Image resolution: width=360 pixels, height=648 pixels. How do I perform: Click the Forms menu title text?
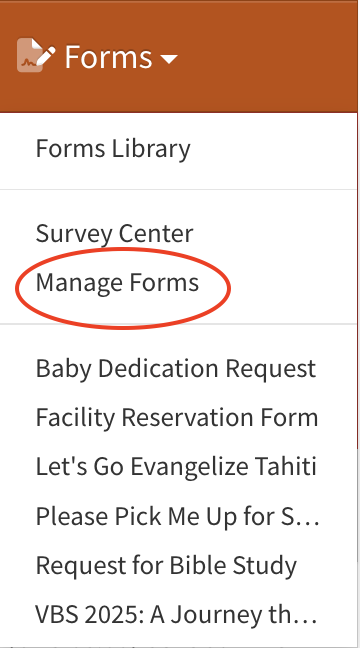pyautogui.click(x=108, y=56)
